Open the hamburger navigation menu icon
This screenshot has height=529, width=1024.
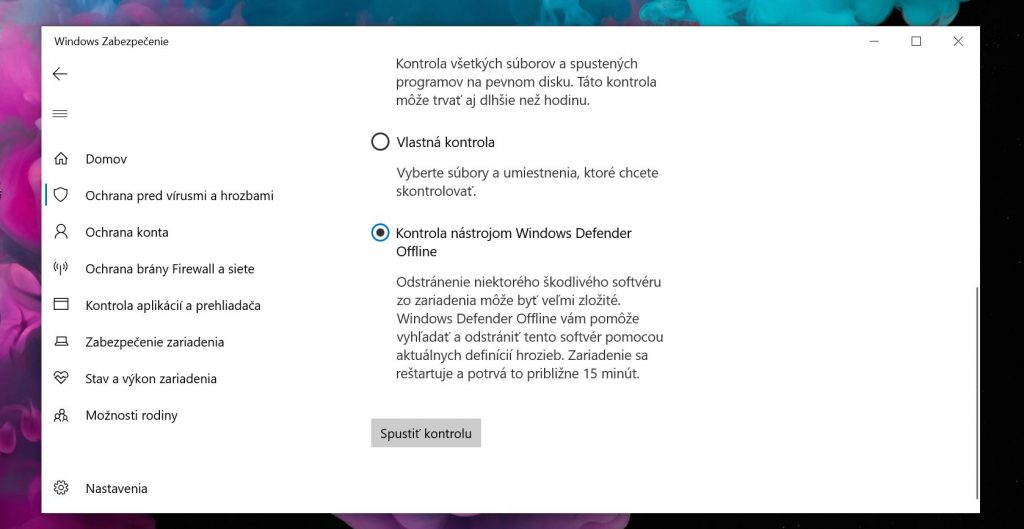click(x=60, y=114)
